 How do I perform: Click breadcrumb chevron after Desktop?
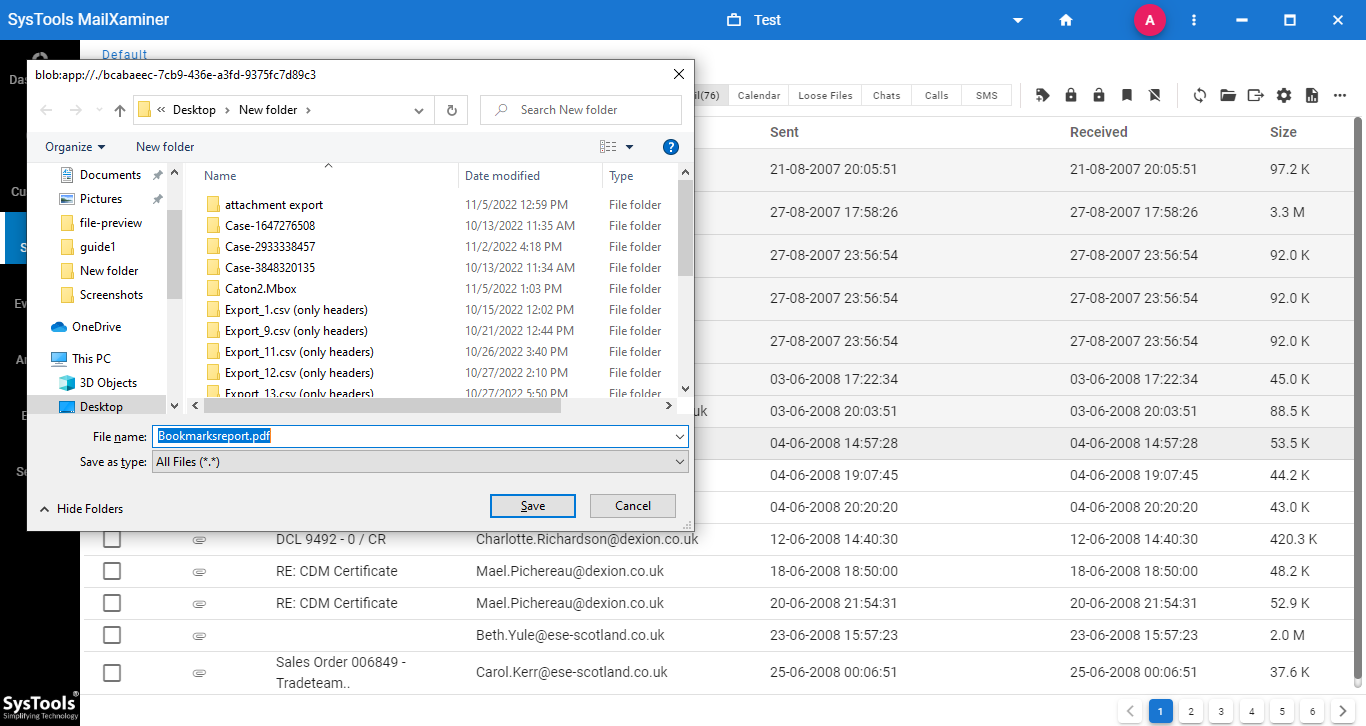(227, 110)
